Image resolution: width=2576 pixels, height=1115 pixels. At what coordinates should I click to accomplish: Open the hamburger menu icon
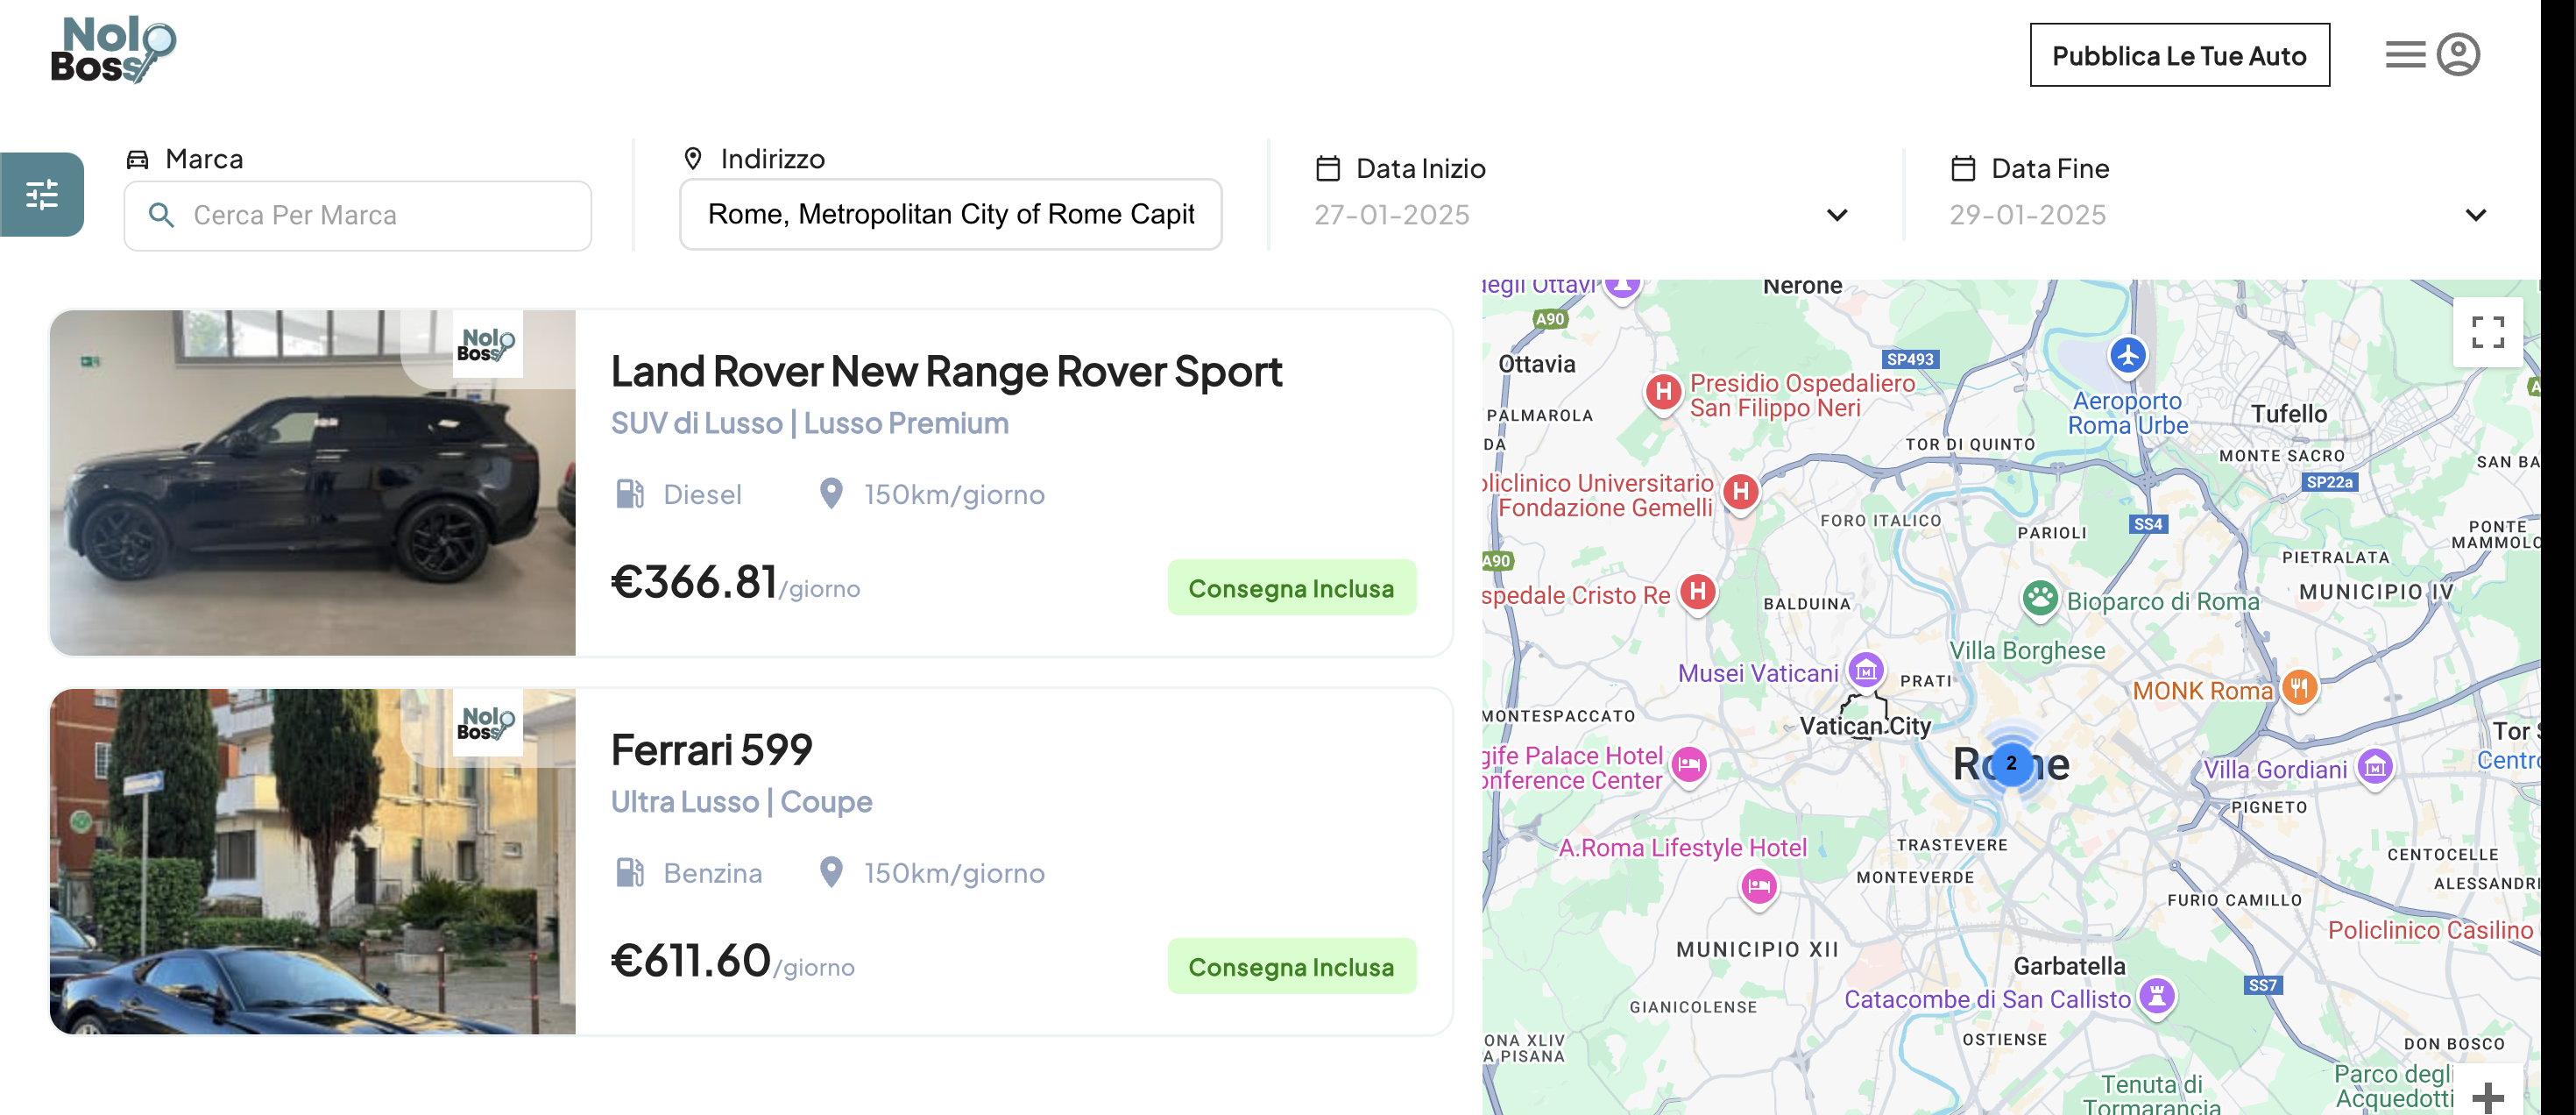[x=2404, y=55]
